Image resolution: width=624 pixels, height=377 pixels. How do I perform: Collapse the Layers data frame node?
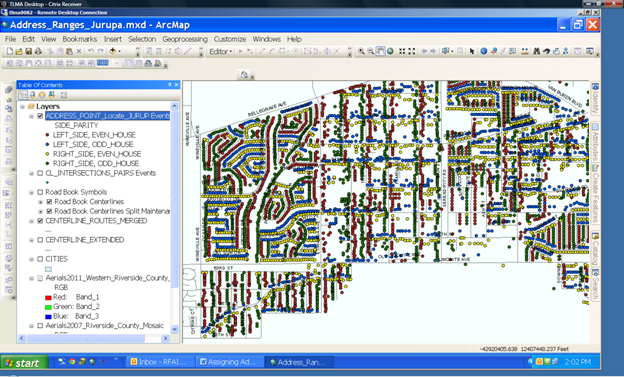tap(22, 106)
